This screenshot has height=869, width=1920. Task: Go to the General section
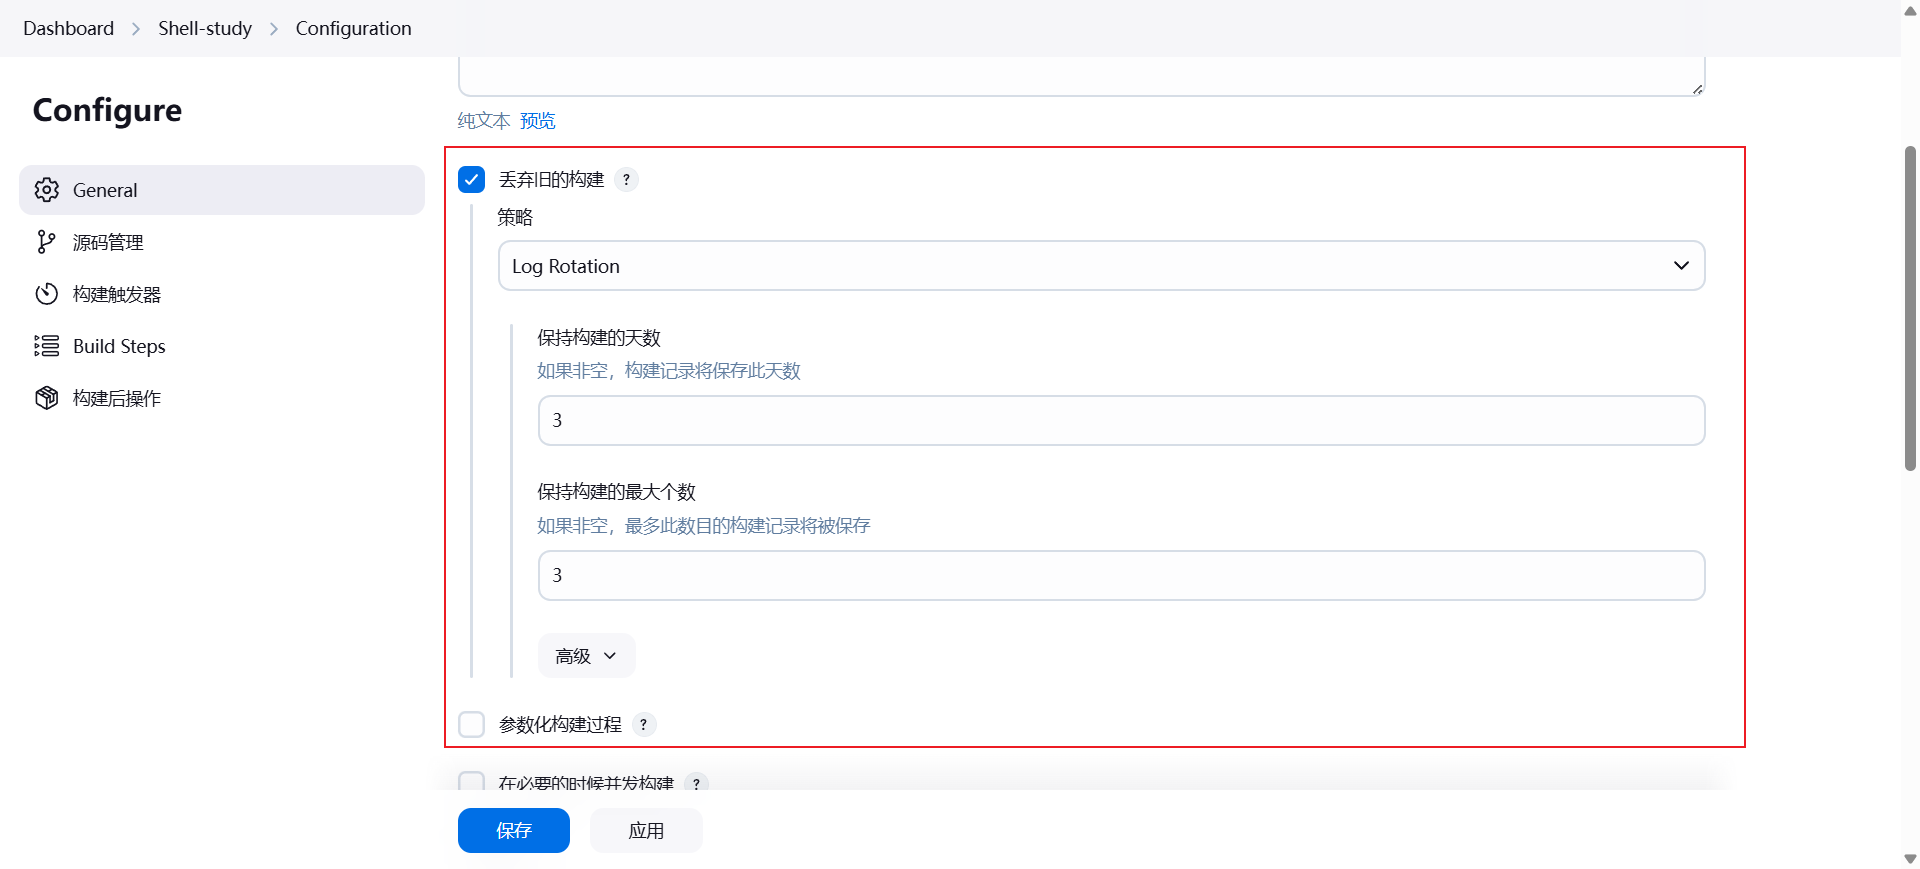(x=222, y=190)
